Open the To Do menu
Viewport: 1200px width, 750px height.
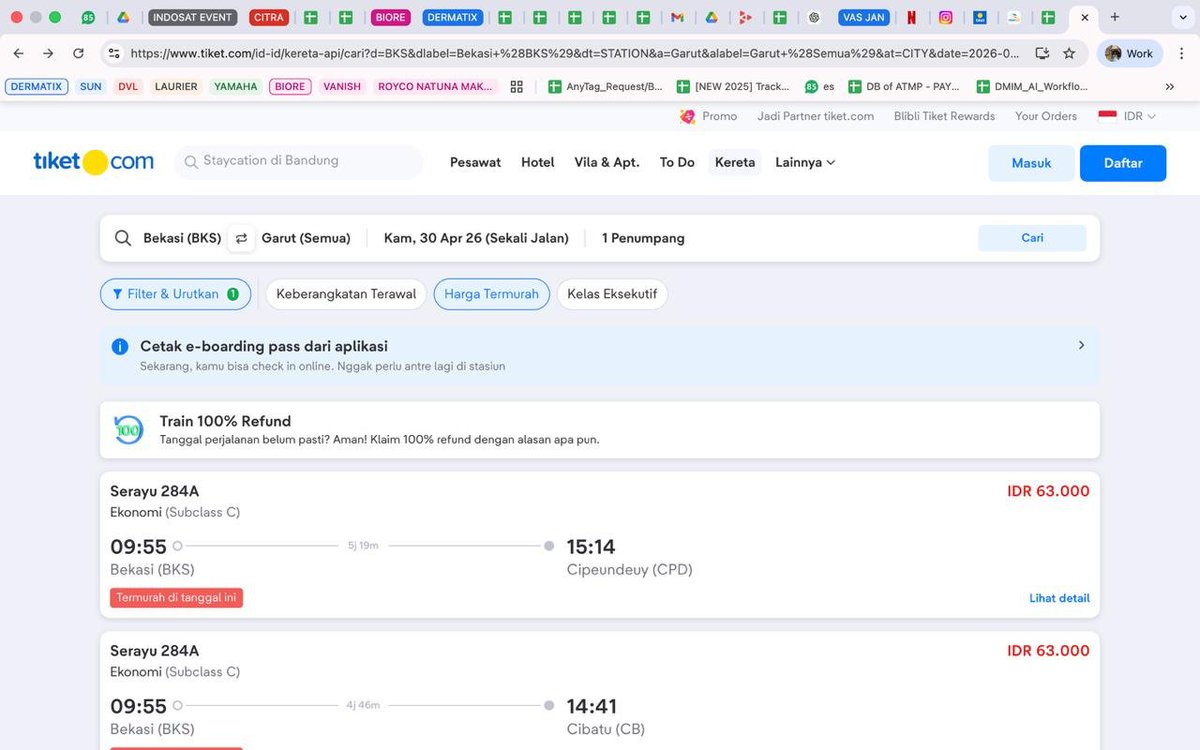point(677,162)
